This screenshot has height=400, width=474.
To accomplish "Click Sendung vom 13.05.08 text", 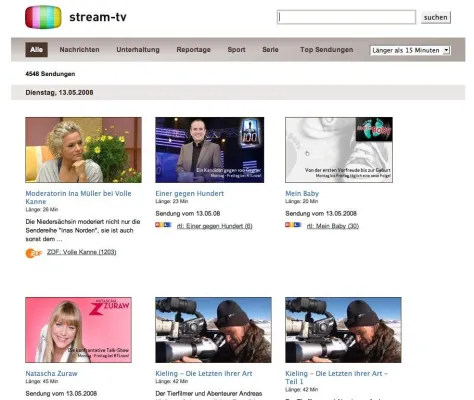I will pyautogui.click(x=188, y=213).
